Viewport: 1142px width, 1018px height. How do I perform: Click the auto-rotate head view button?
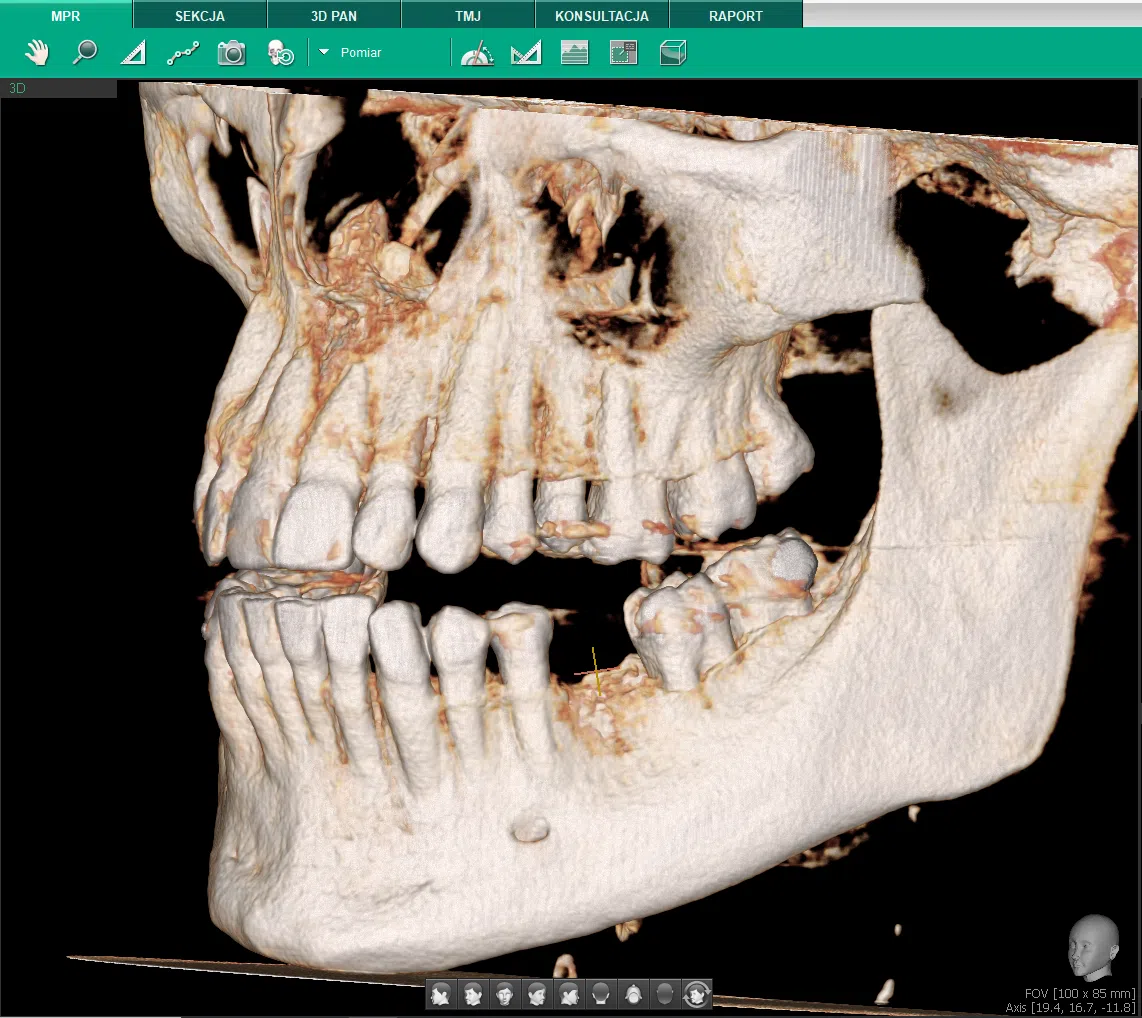pos(697,994)
